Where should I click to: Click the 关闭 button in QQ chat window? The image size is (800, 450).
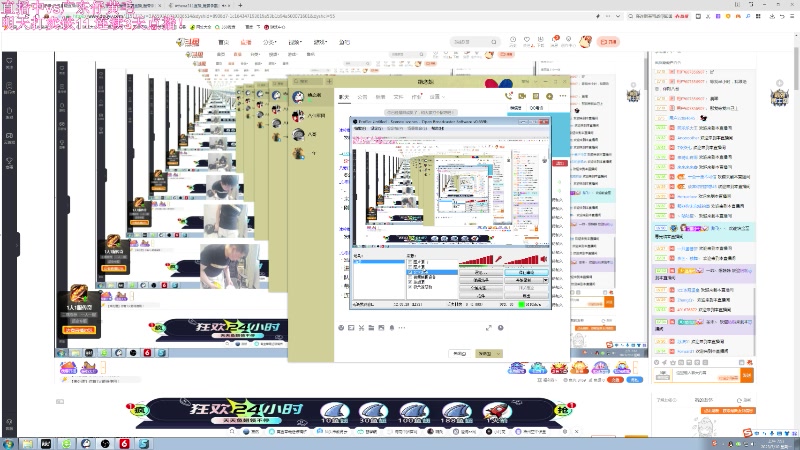tap(460, 353)
